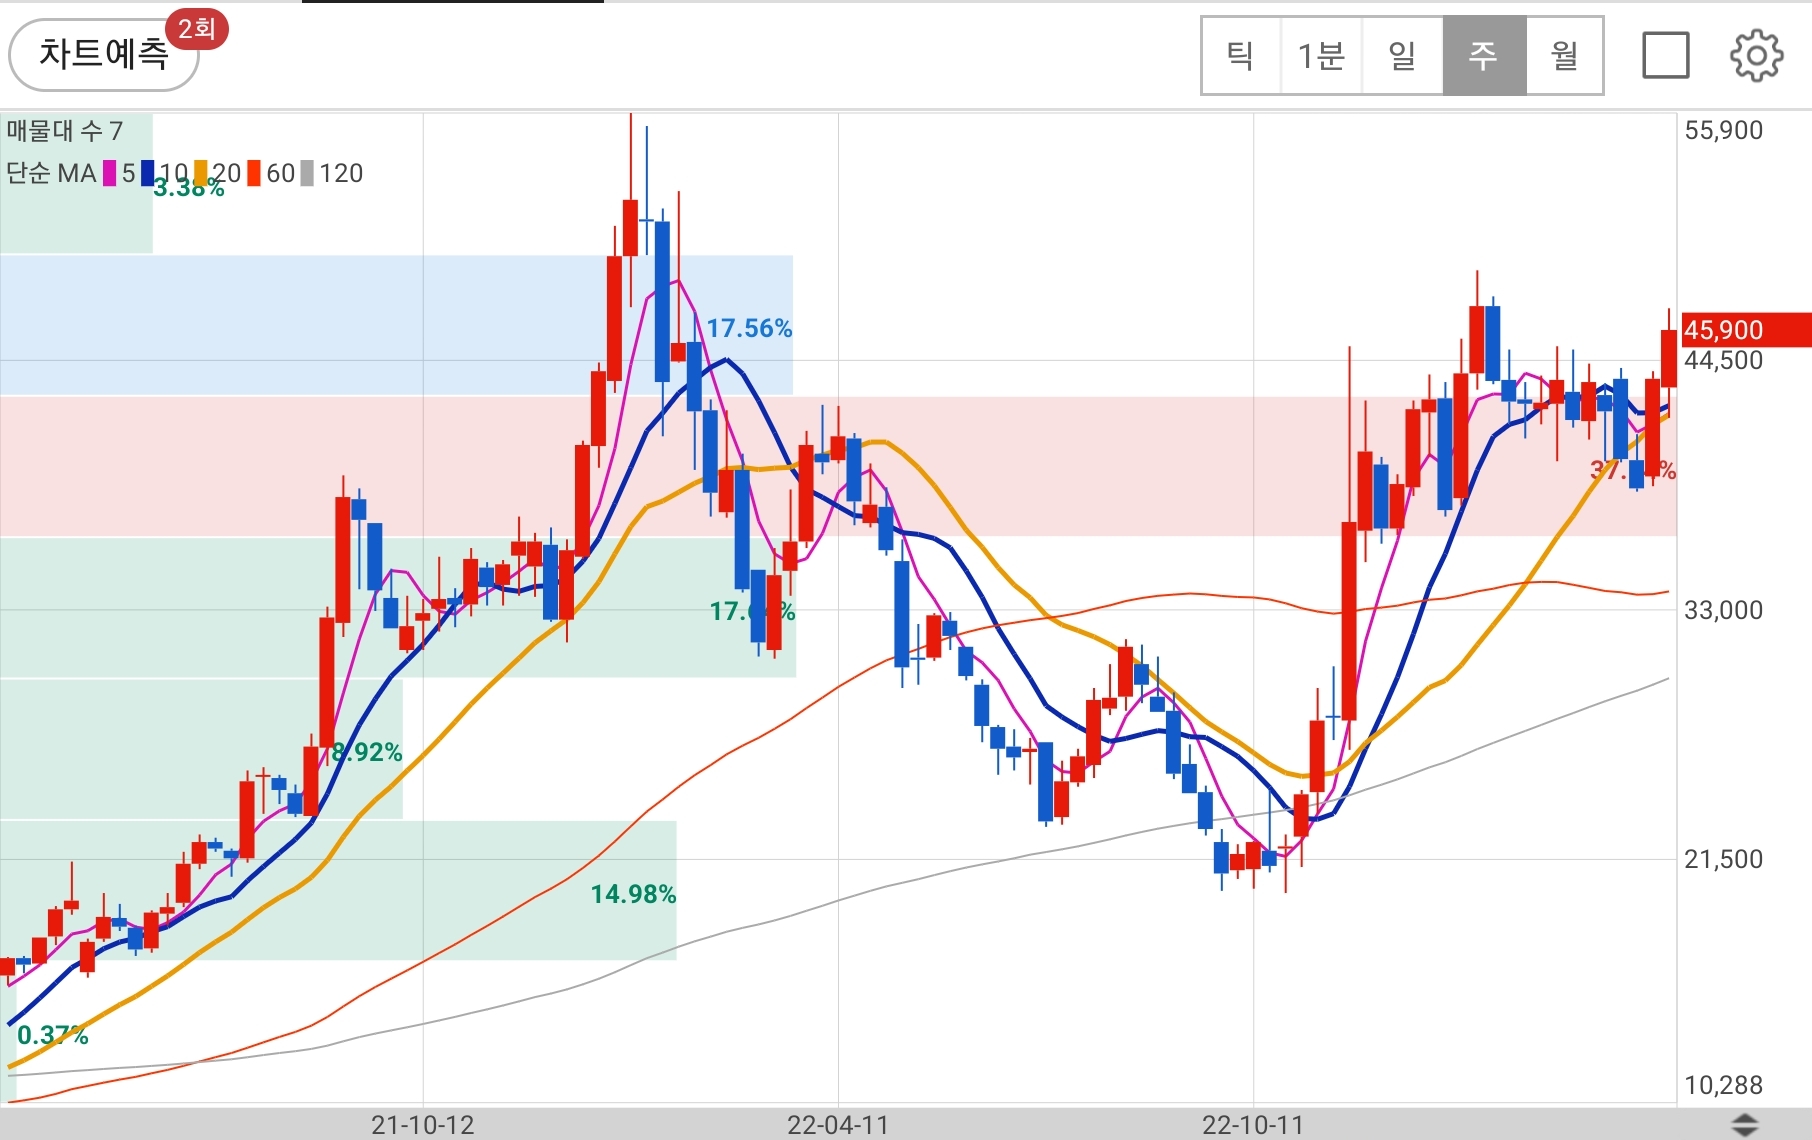Switch to the 1분 one-minute tab
1812x1140 pixels.
[x=1321, y=55]
